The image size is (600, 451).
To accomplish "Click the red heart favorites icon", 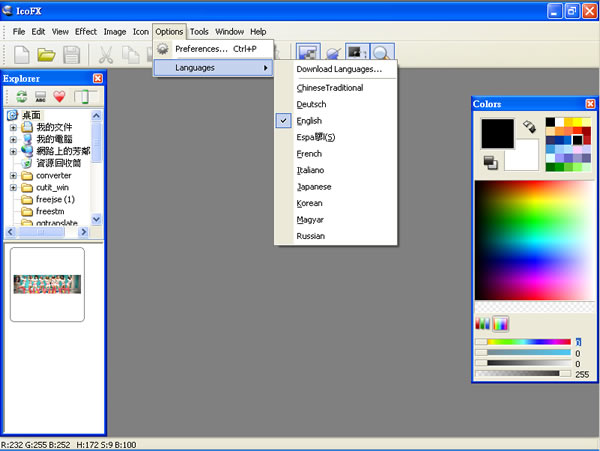I will tap(59, 96).
